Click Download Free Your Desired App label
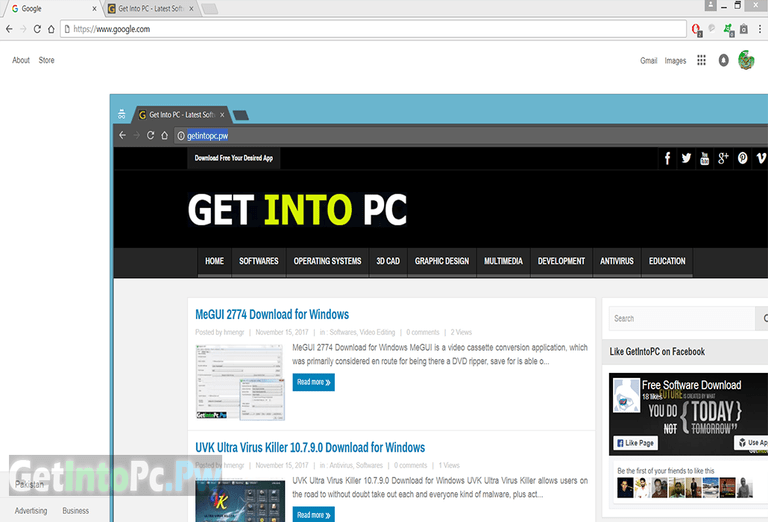 234,158
